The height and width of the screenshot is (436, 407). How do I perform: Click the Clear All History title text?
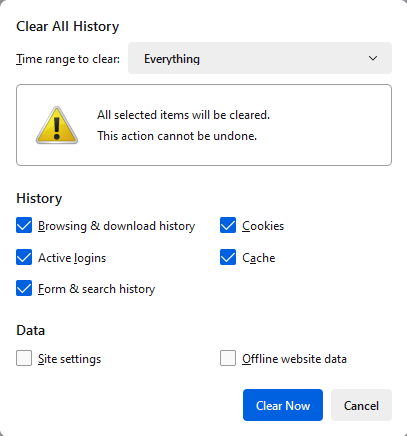(68, 26)
